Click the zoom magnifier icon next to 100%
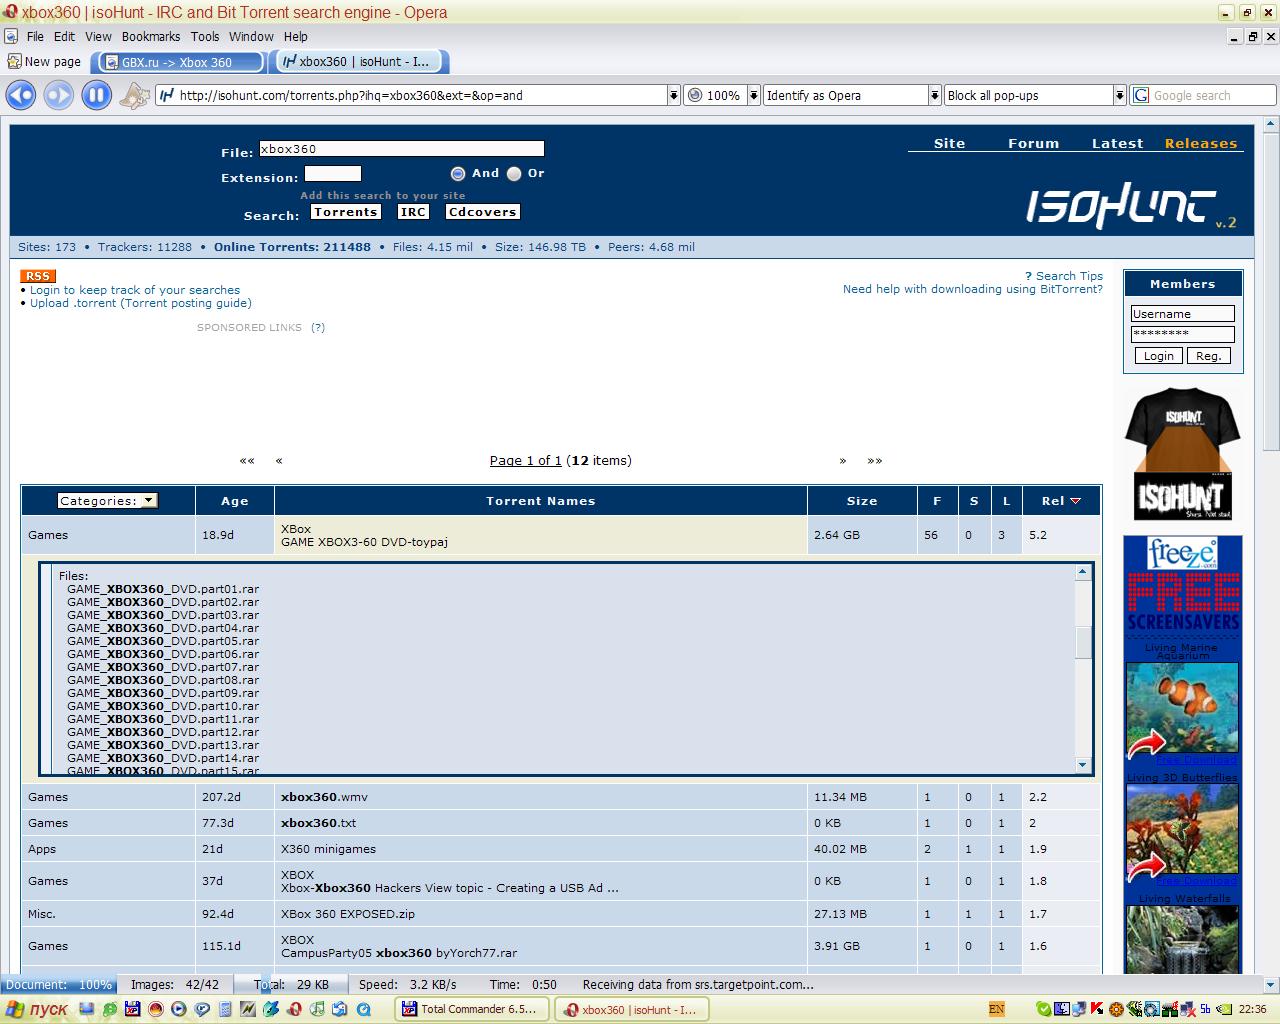This screenshot has width=1280, height=1024. [x=695, y=96]
